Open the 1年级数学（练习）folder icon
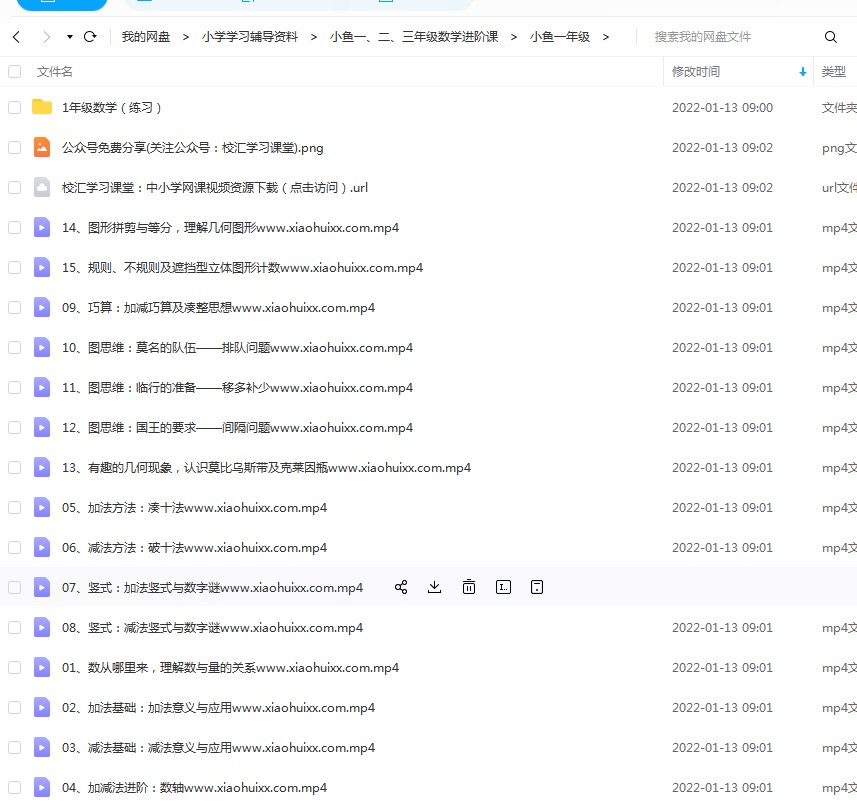The width and height of the screenshot is (857, 809). [x=42, y=107]
